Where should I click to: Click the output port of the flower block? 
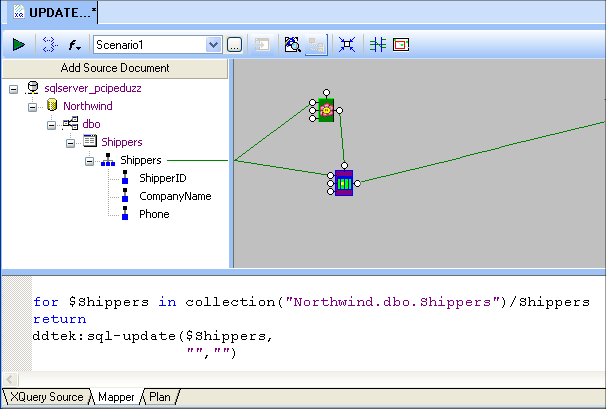coord(339,111)
